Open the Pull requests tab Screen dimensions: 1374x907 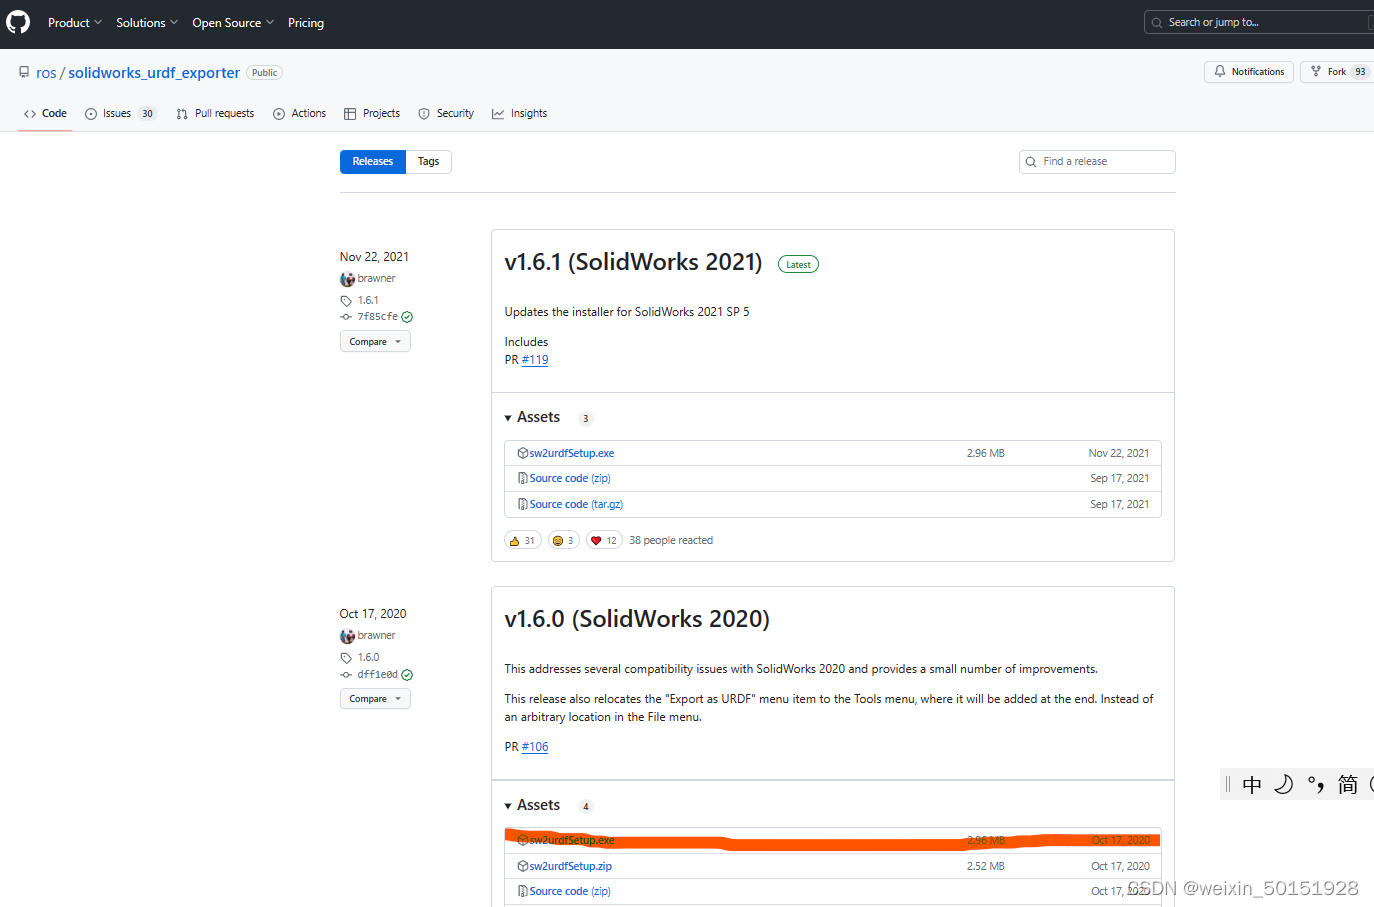pyautogui.click(x=215, y=114)
